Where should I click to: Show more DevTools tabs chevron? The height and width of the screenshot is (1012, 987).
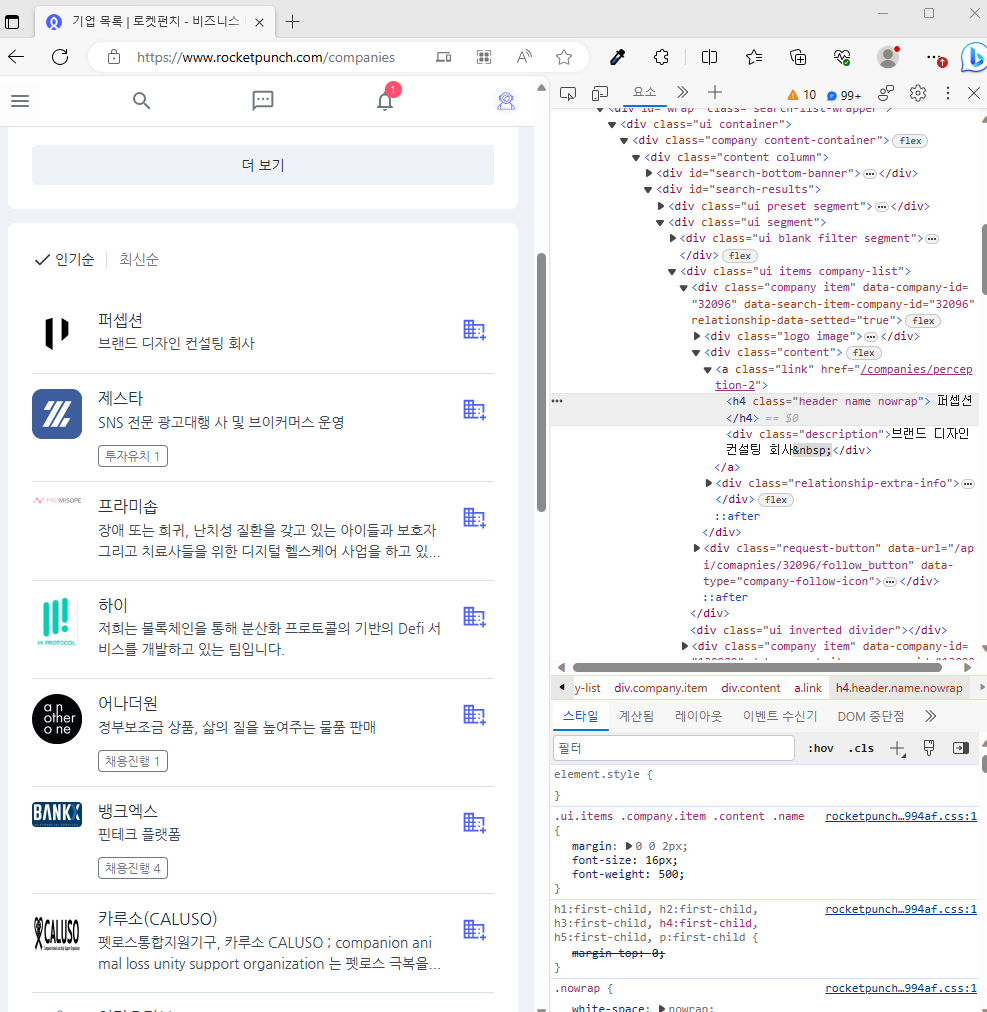pos(682,92)
